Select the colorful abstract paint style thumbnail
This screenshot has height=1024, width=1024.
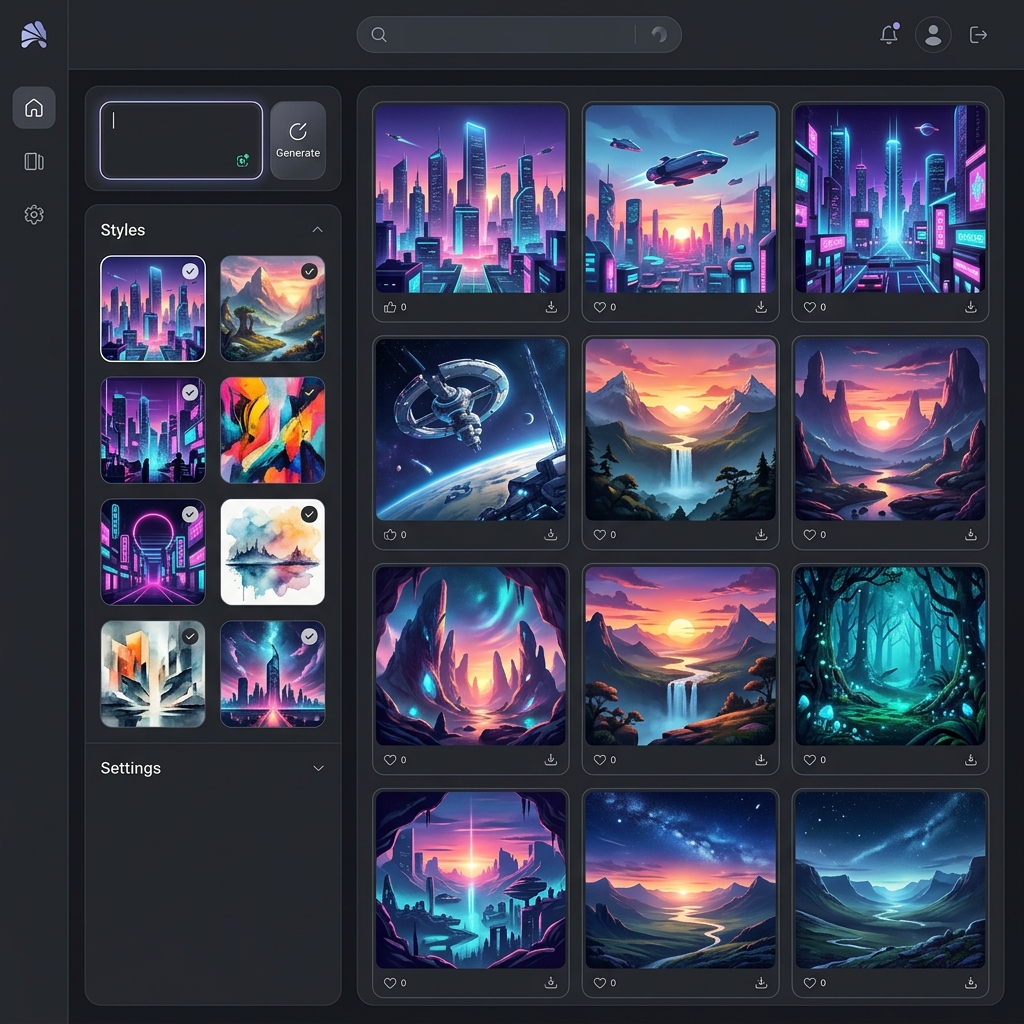click(272, 430)
